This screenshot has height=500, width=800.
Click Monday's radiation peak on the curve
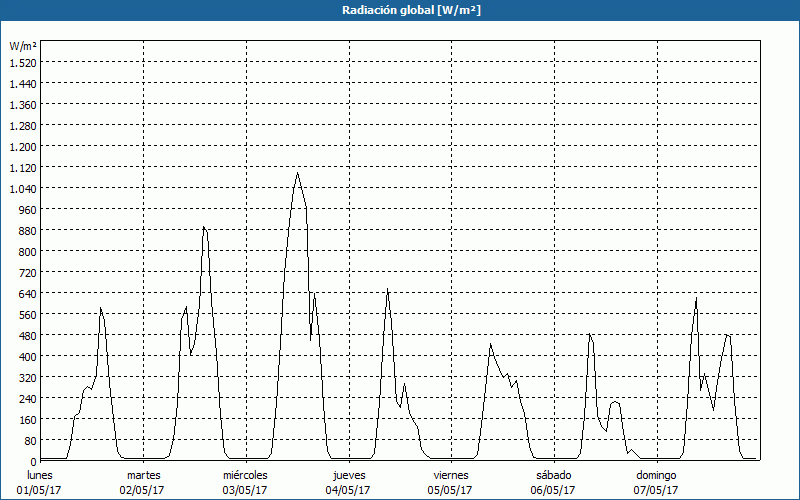point(101,308)
